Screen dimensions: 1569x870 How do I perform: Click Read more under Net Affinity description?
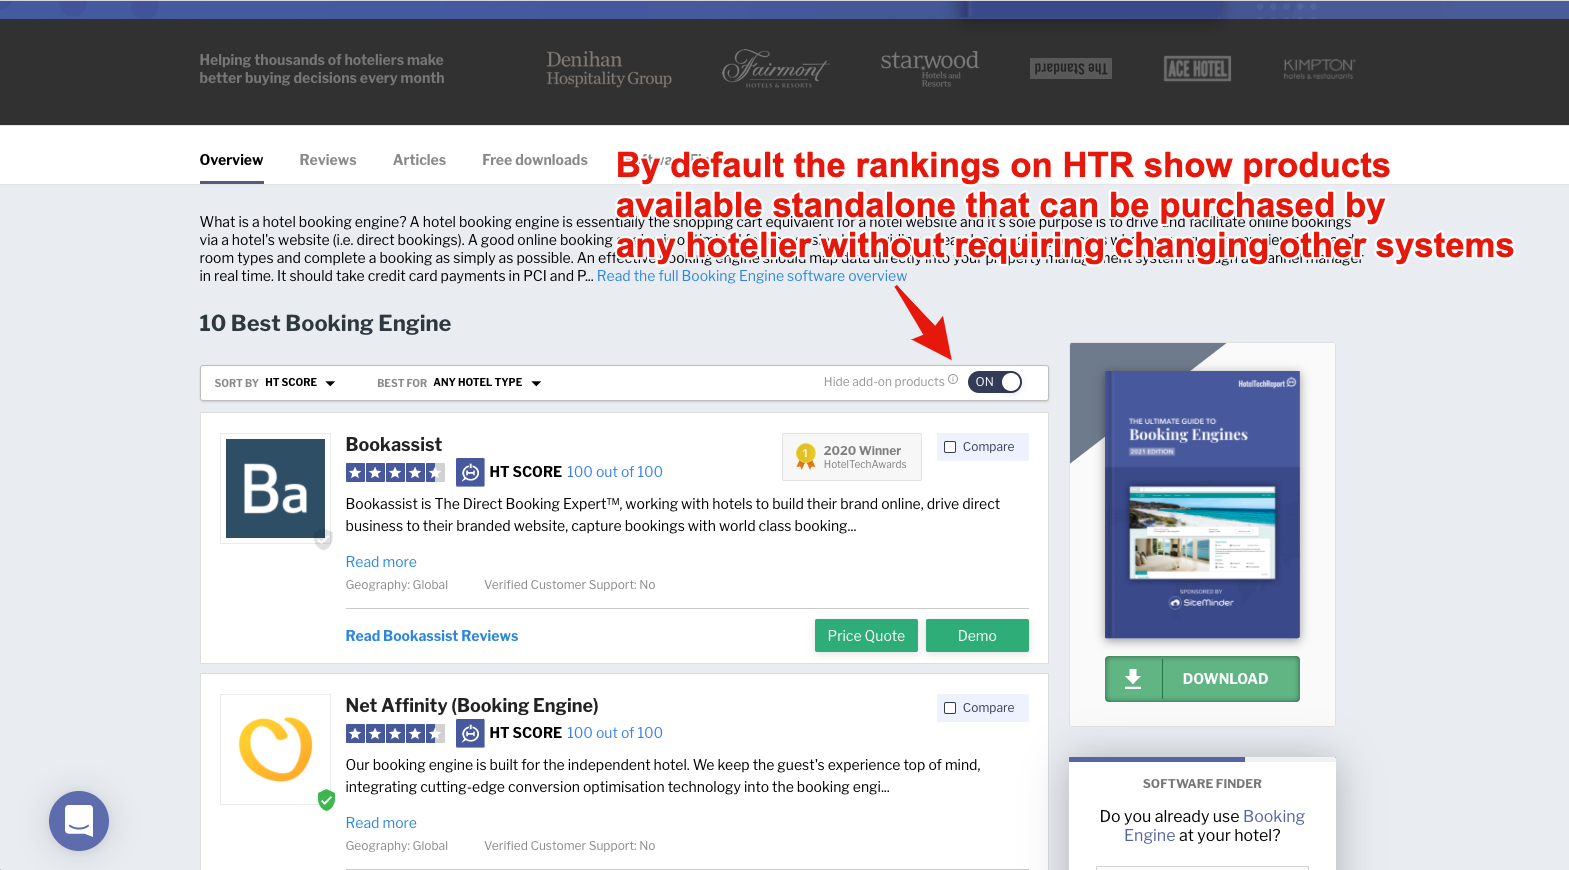[x=381, y=823]
